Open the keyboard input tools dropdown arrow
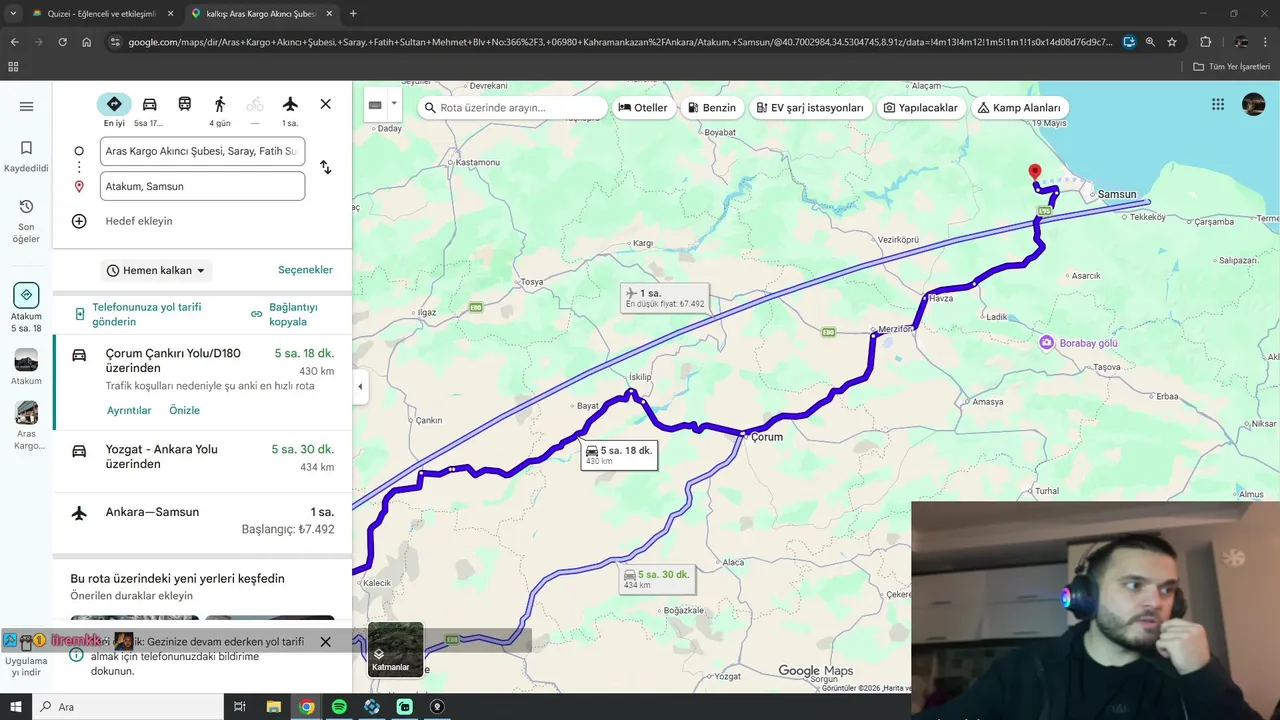This screenshot has width=1280, height=720. coord(394,103)
